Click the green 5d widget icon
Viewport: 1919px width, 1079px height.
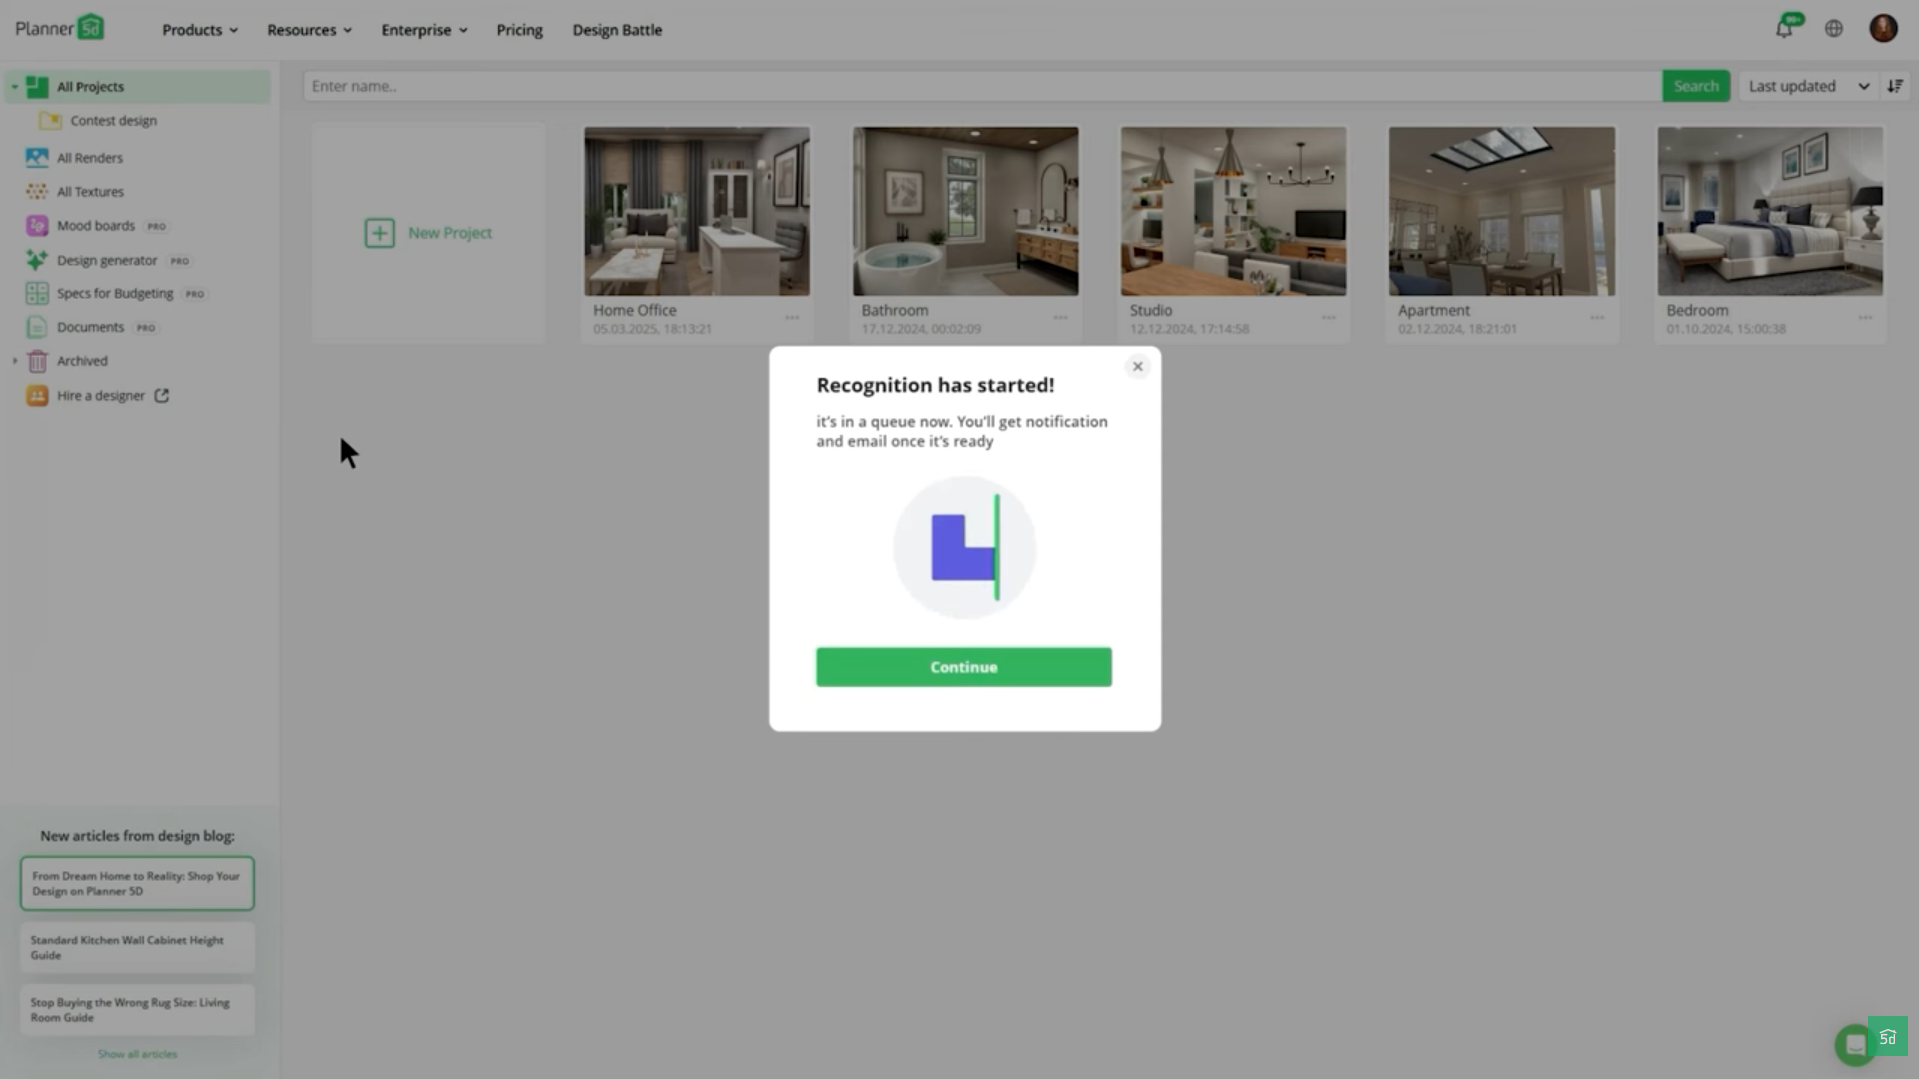[1888, 1037]
